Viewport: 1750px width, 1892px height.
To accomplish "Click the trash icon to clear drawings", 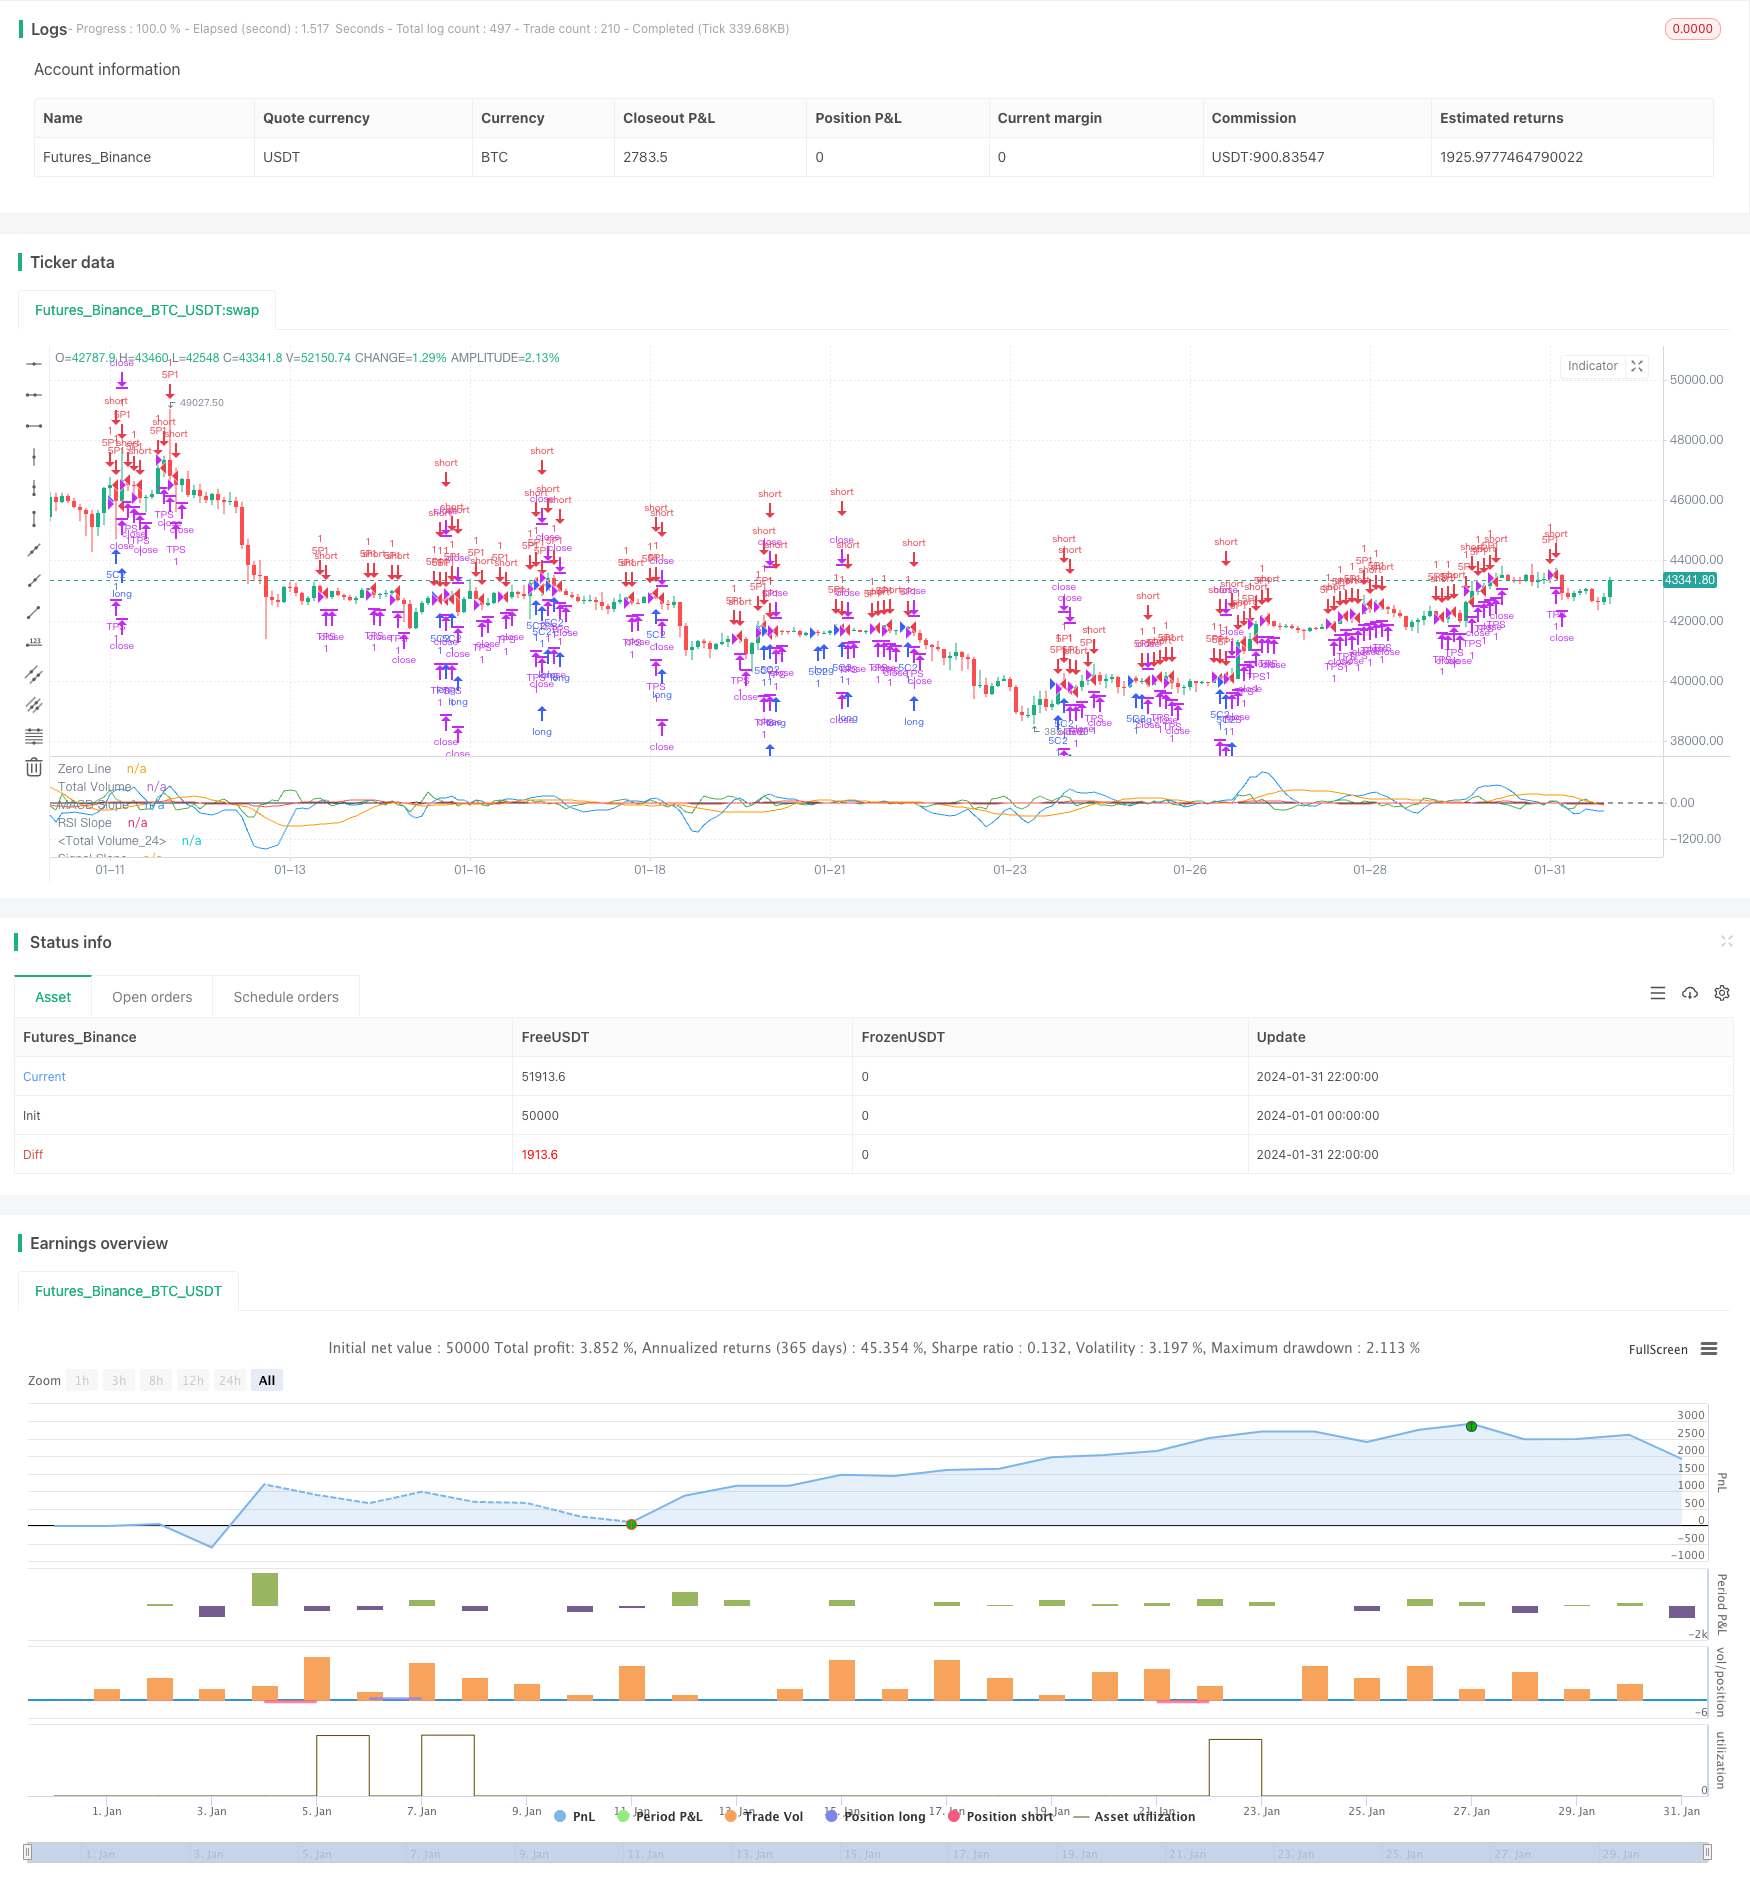I will pyautogui.click(x=34, y=767).
